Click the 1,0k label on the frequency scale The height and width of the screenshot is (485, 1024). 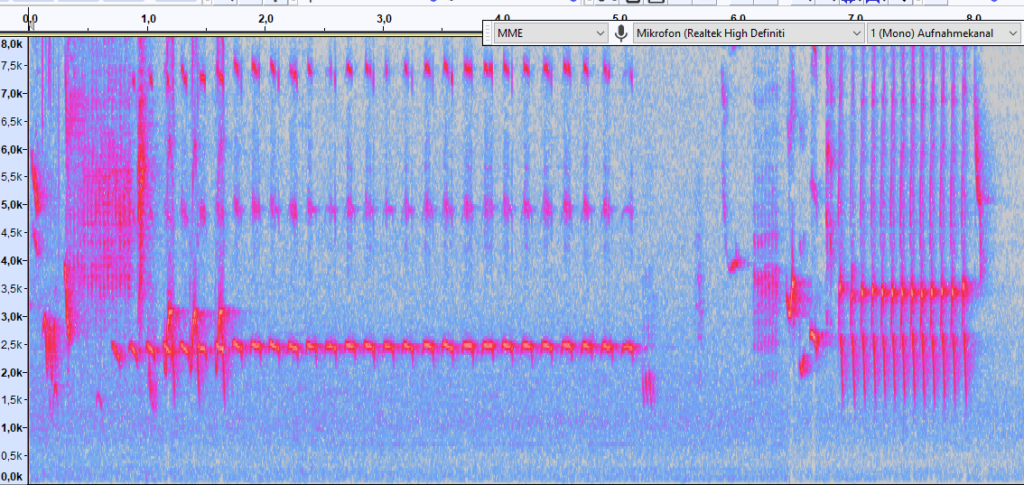[13, 428]
